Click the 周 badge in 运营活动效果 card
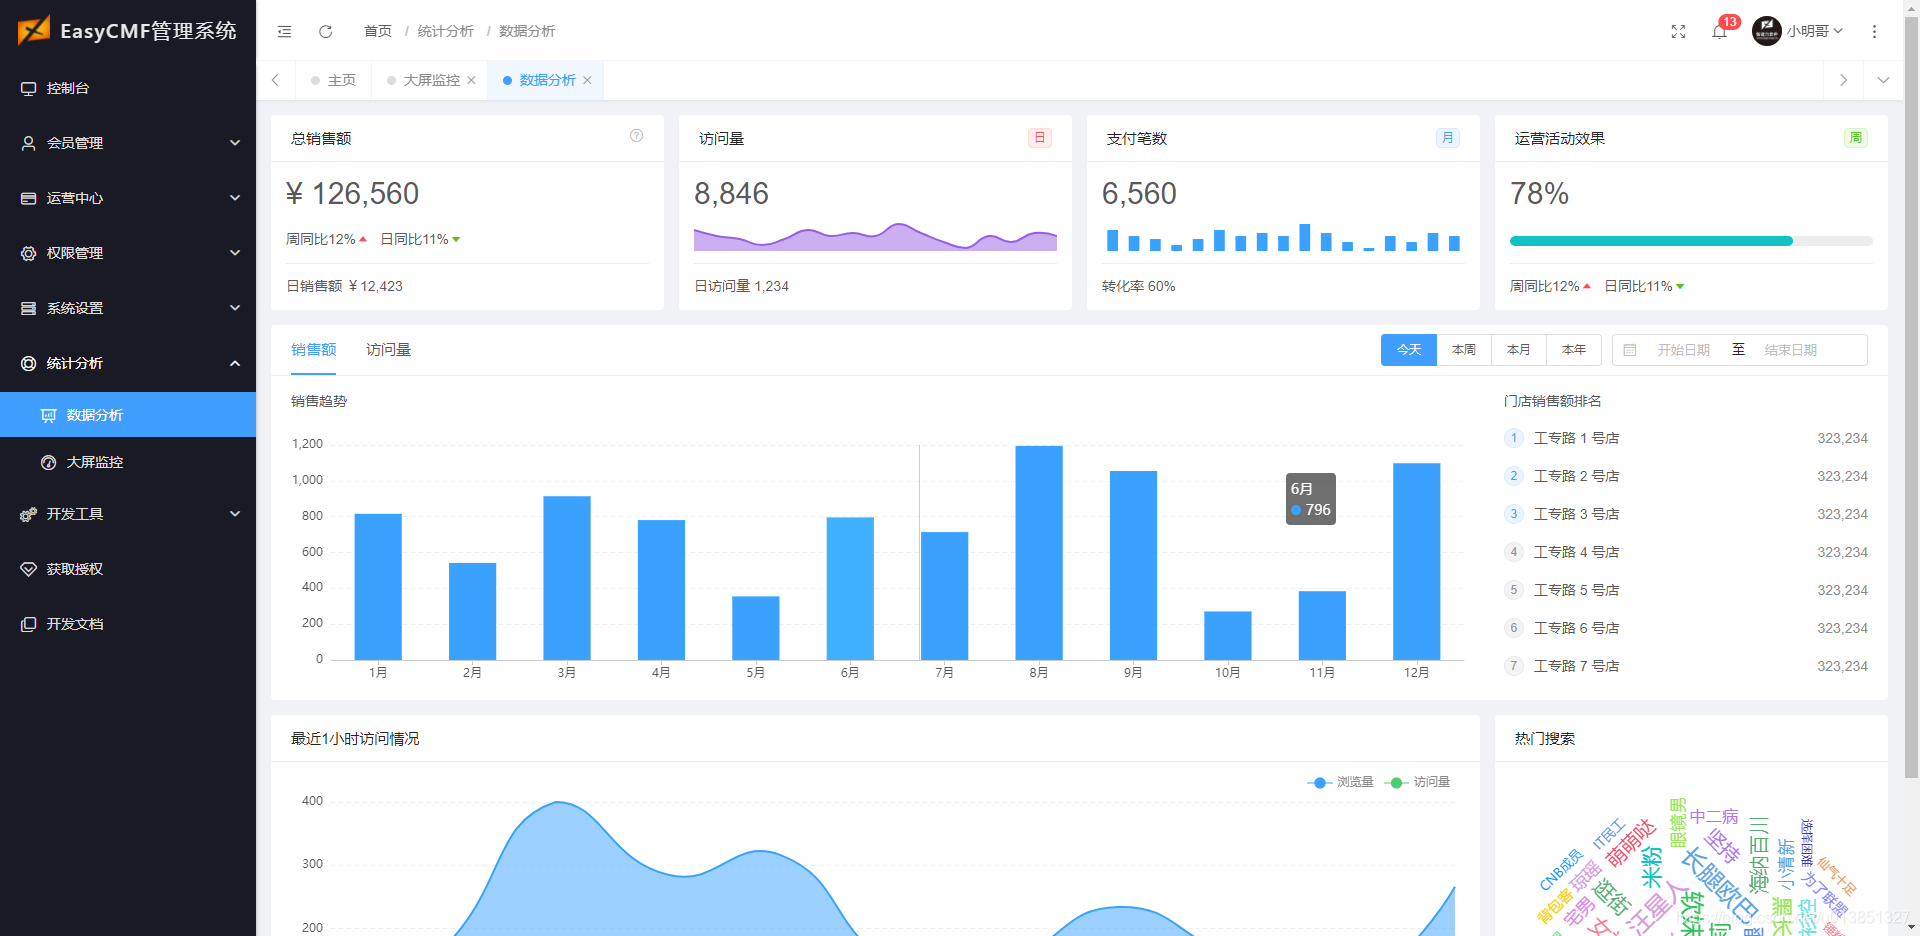 pos(1856,138)
